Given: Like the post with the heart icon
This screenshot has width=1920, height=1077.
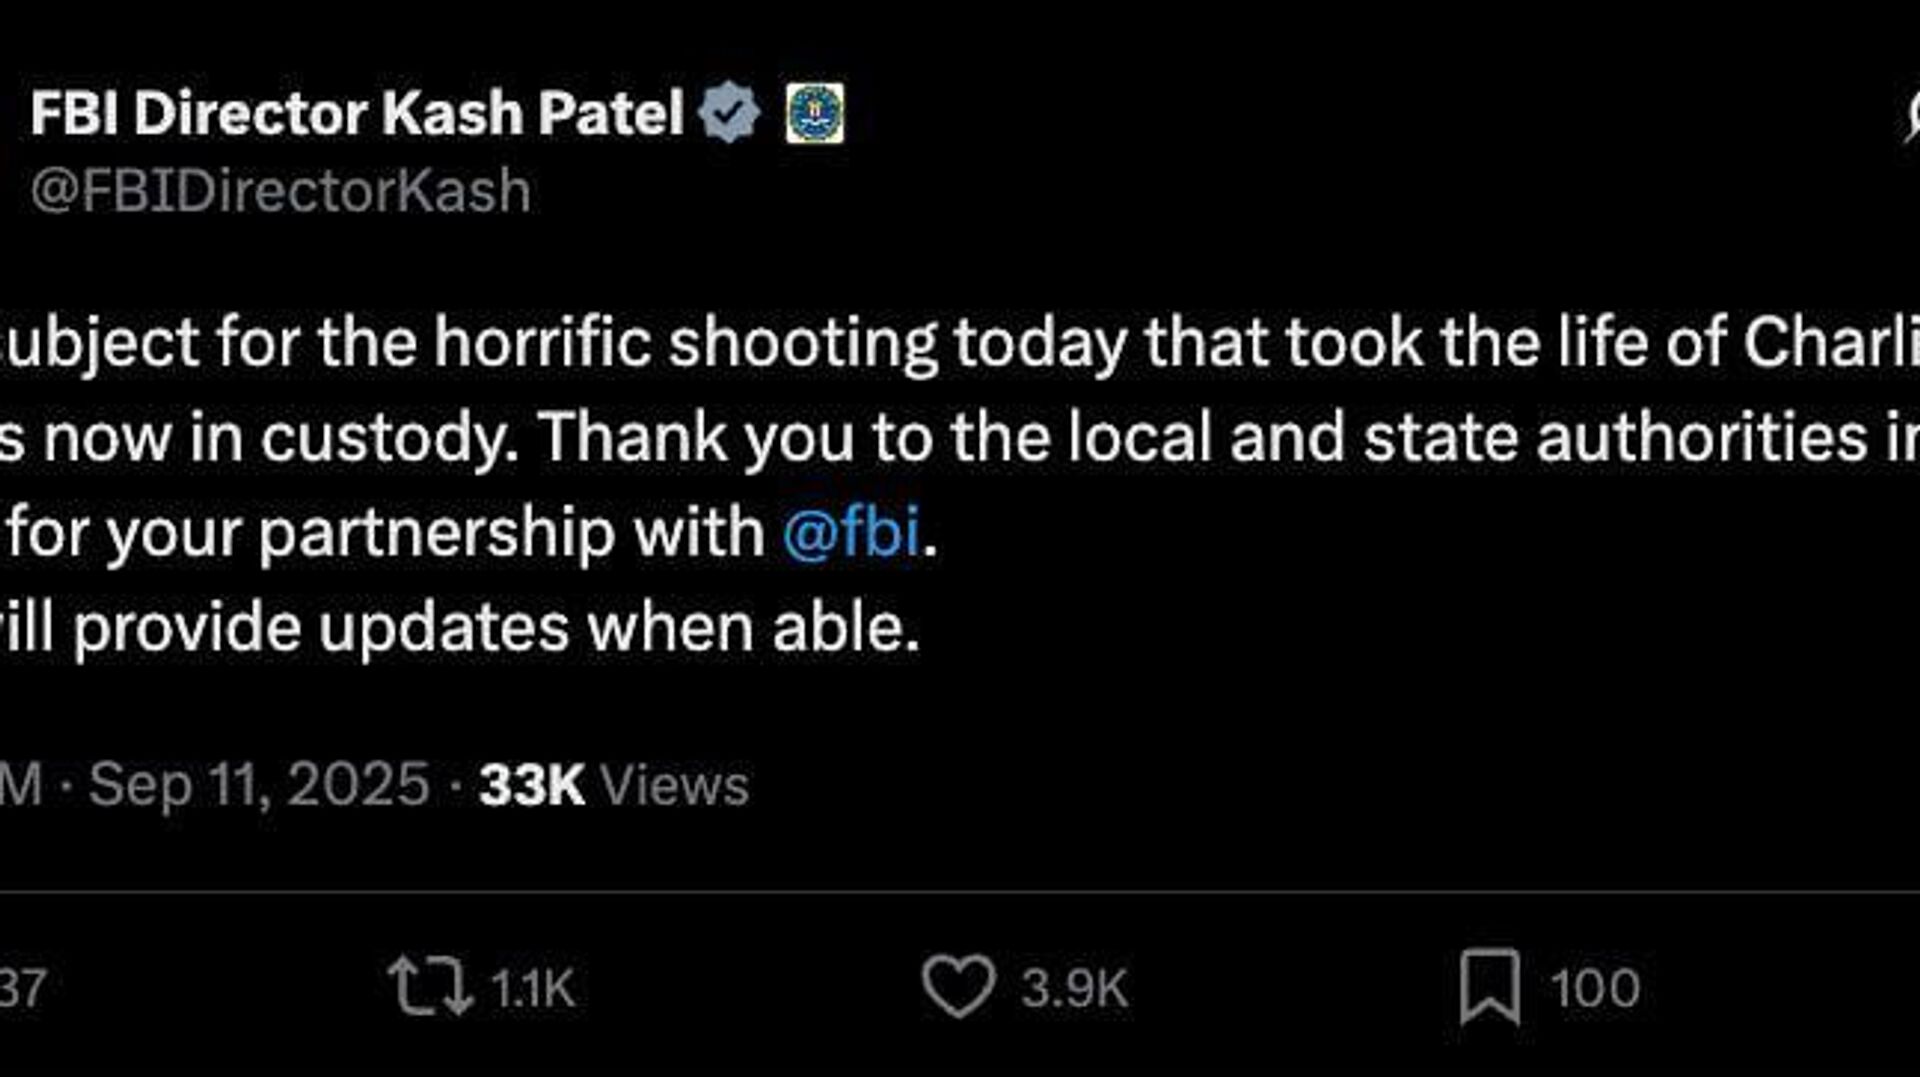Looking at the screenshot, I should [x=958, y=986].
